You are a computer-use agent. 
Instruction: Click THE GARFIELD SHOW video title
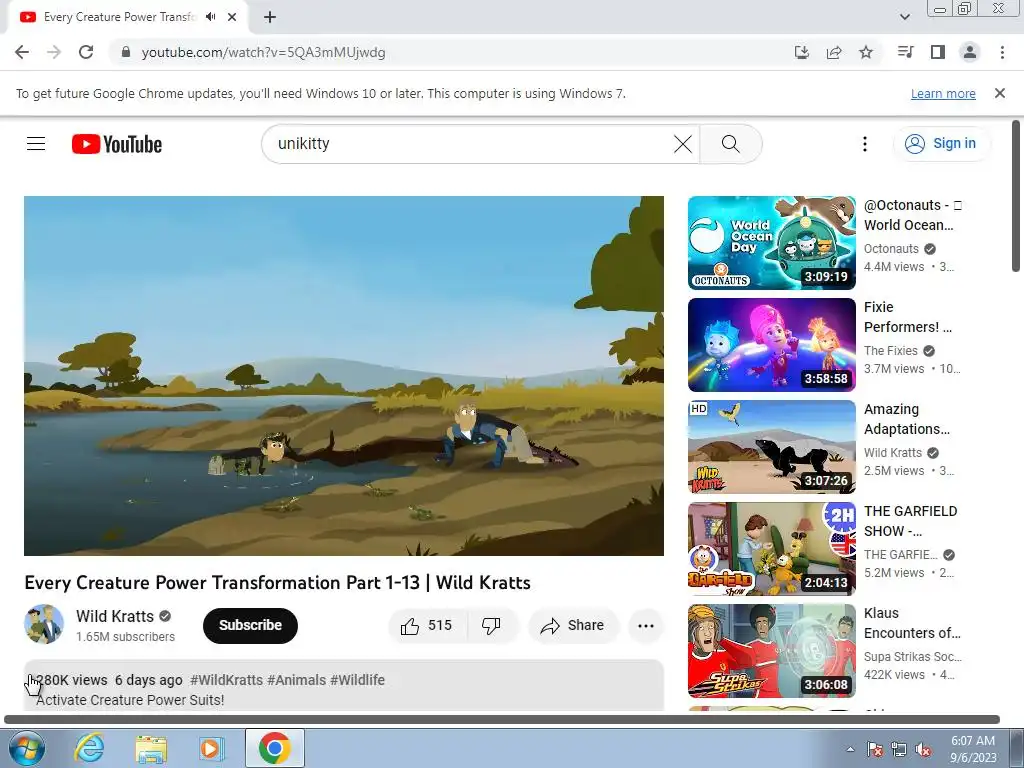coord(910,521)
